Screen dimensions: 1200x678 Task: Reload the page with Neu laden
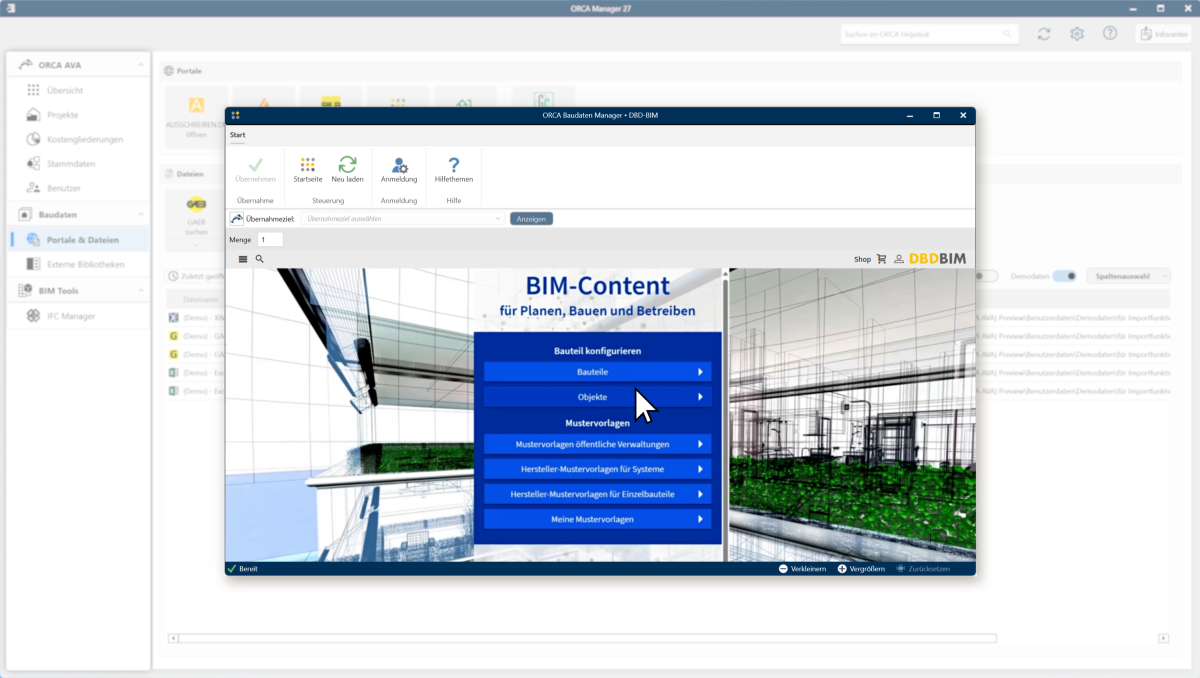(347, 167)
